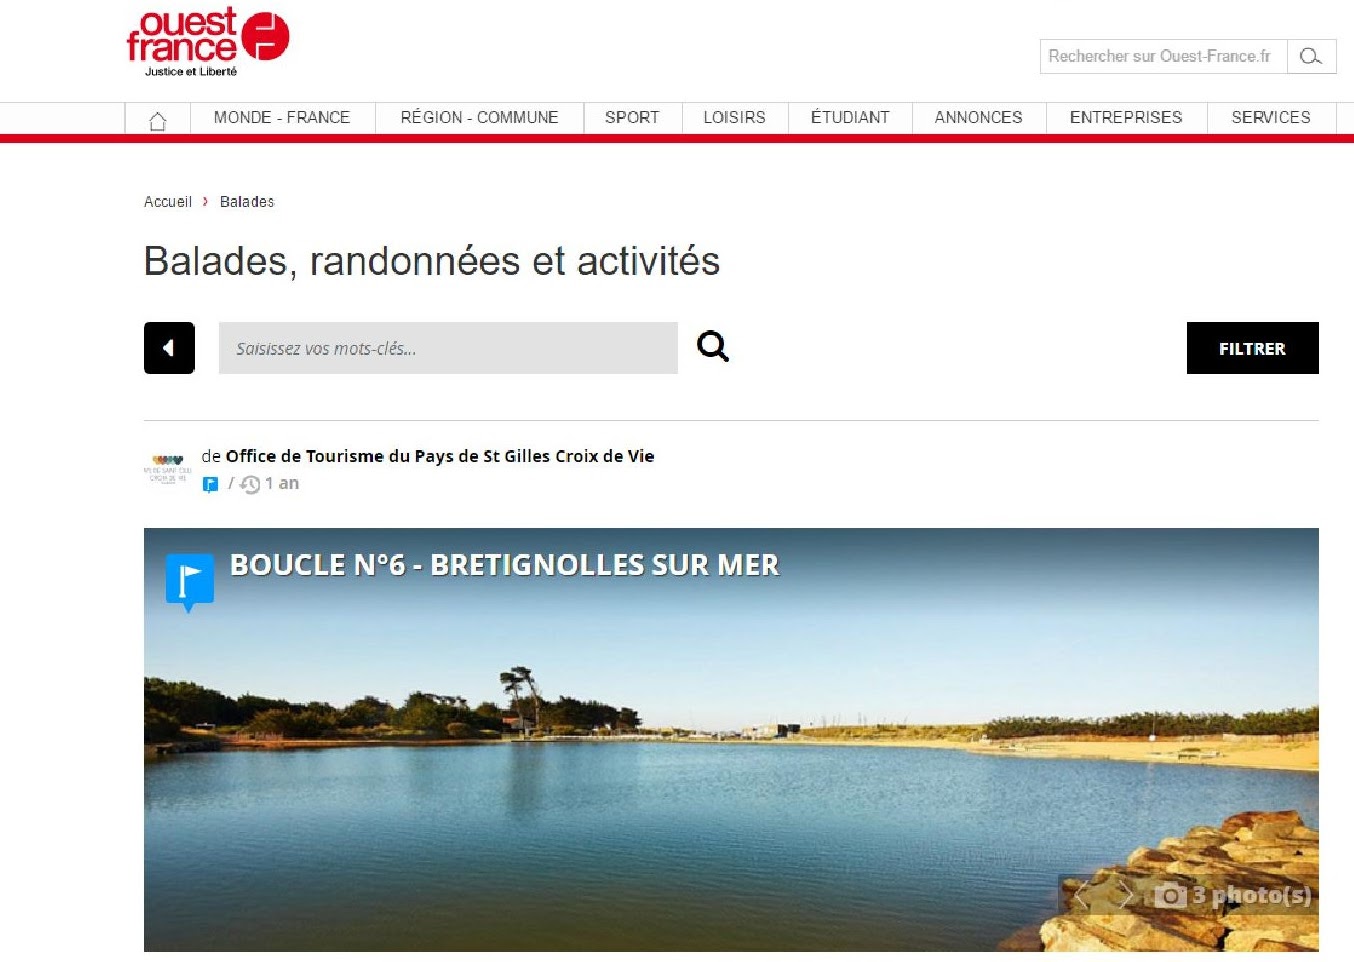Click the FILTRER button
This screenshot has width=1354, height=962.
(1252, 348)
